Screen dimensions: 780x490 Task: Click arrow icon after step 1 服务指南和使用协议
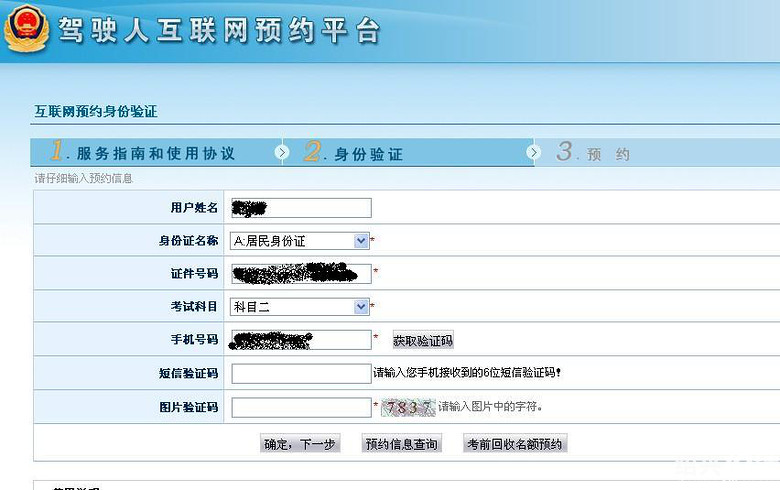pos(282,152)
